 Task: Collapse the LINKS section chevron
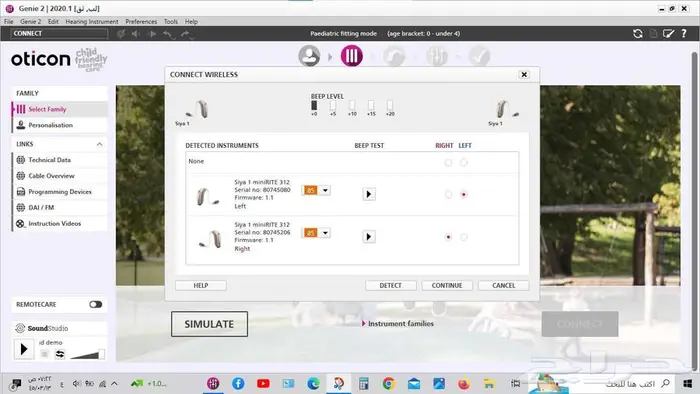99,144
